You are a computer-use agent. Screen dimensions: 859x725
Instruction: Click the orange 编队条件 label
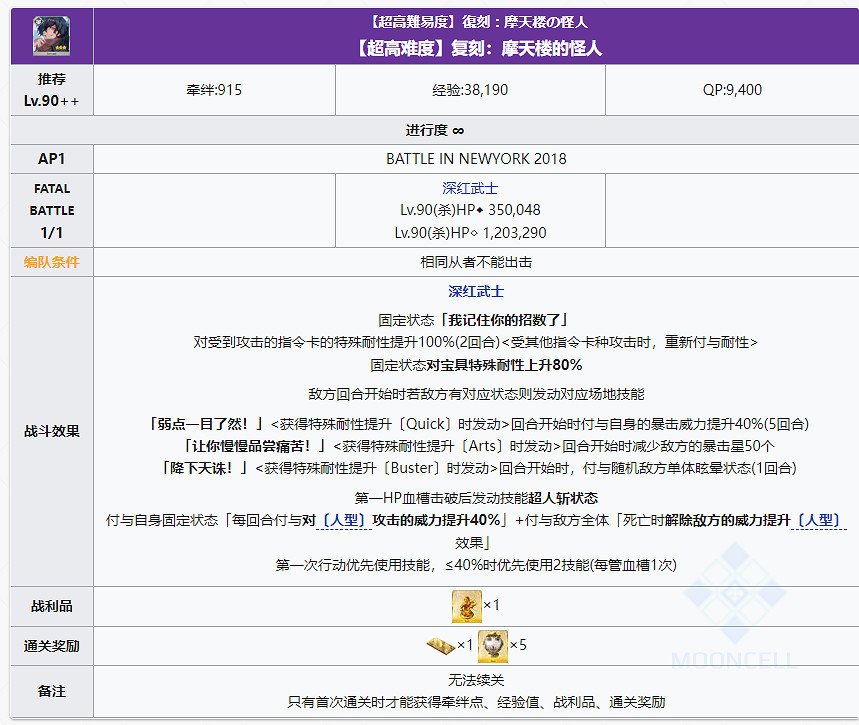click(x=51, y=262)
